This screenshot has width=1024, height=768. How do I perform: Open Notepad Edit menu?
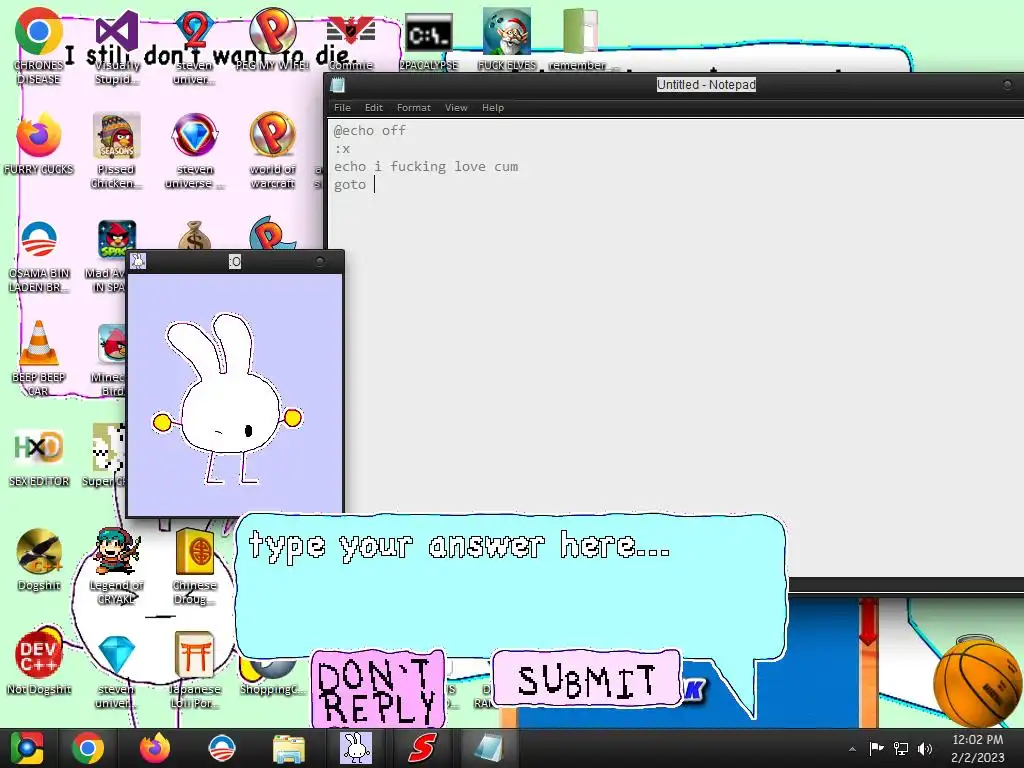(x=374, y=108)
